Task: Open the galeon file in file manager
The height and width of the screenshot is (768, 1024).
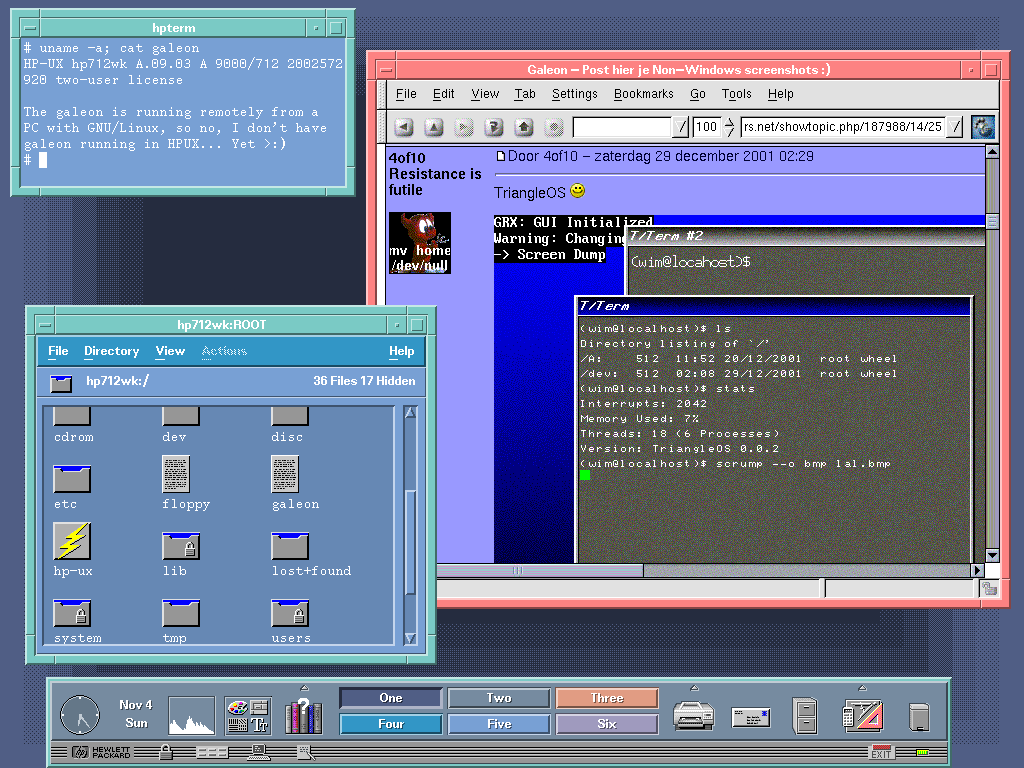Action: coord(285,473)
